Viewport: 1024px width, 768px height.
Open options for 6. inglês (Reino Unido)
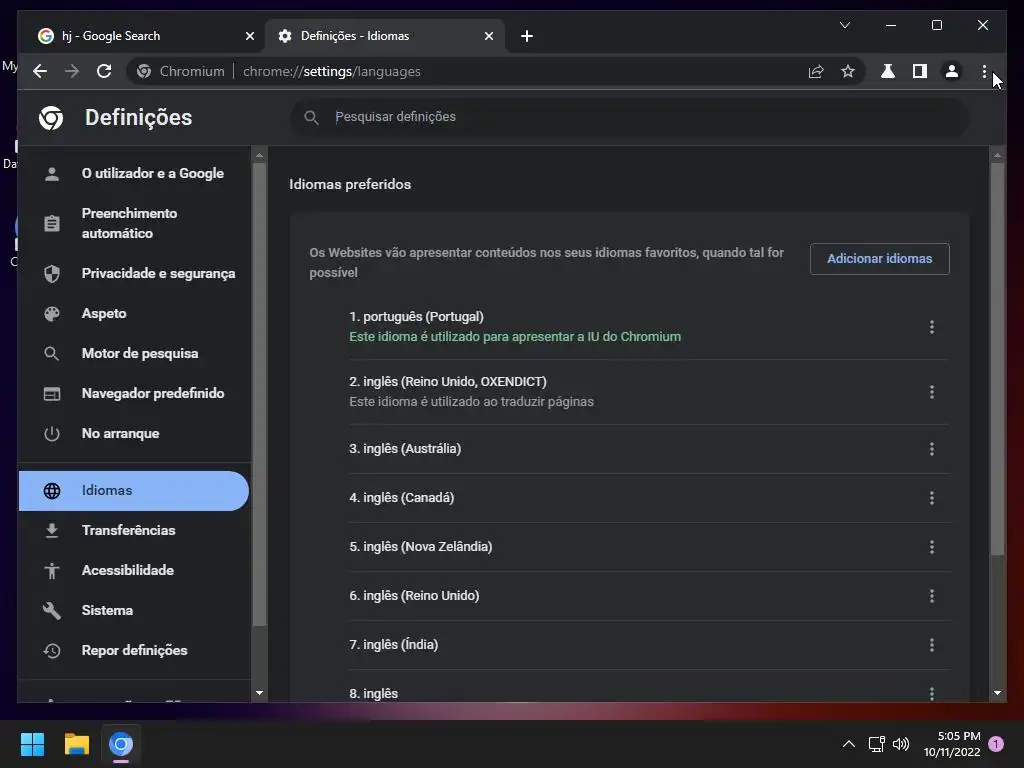[932, 596]
